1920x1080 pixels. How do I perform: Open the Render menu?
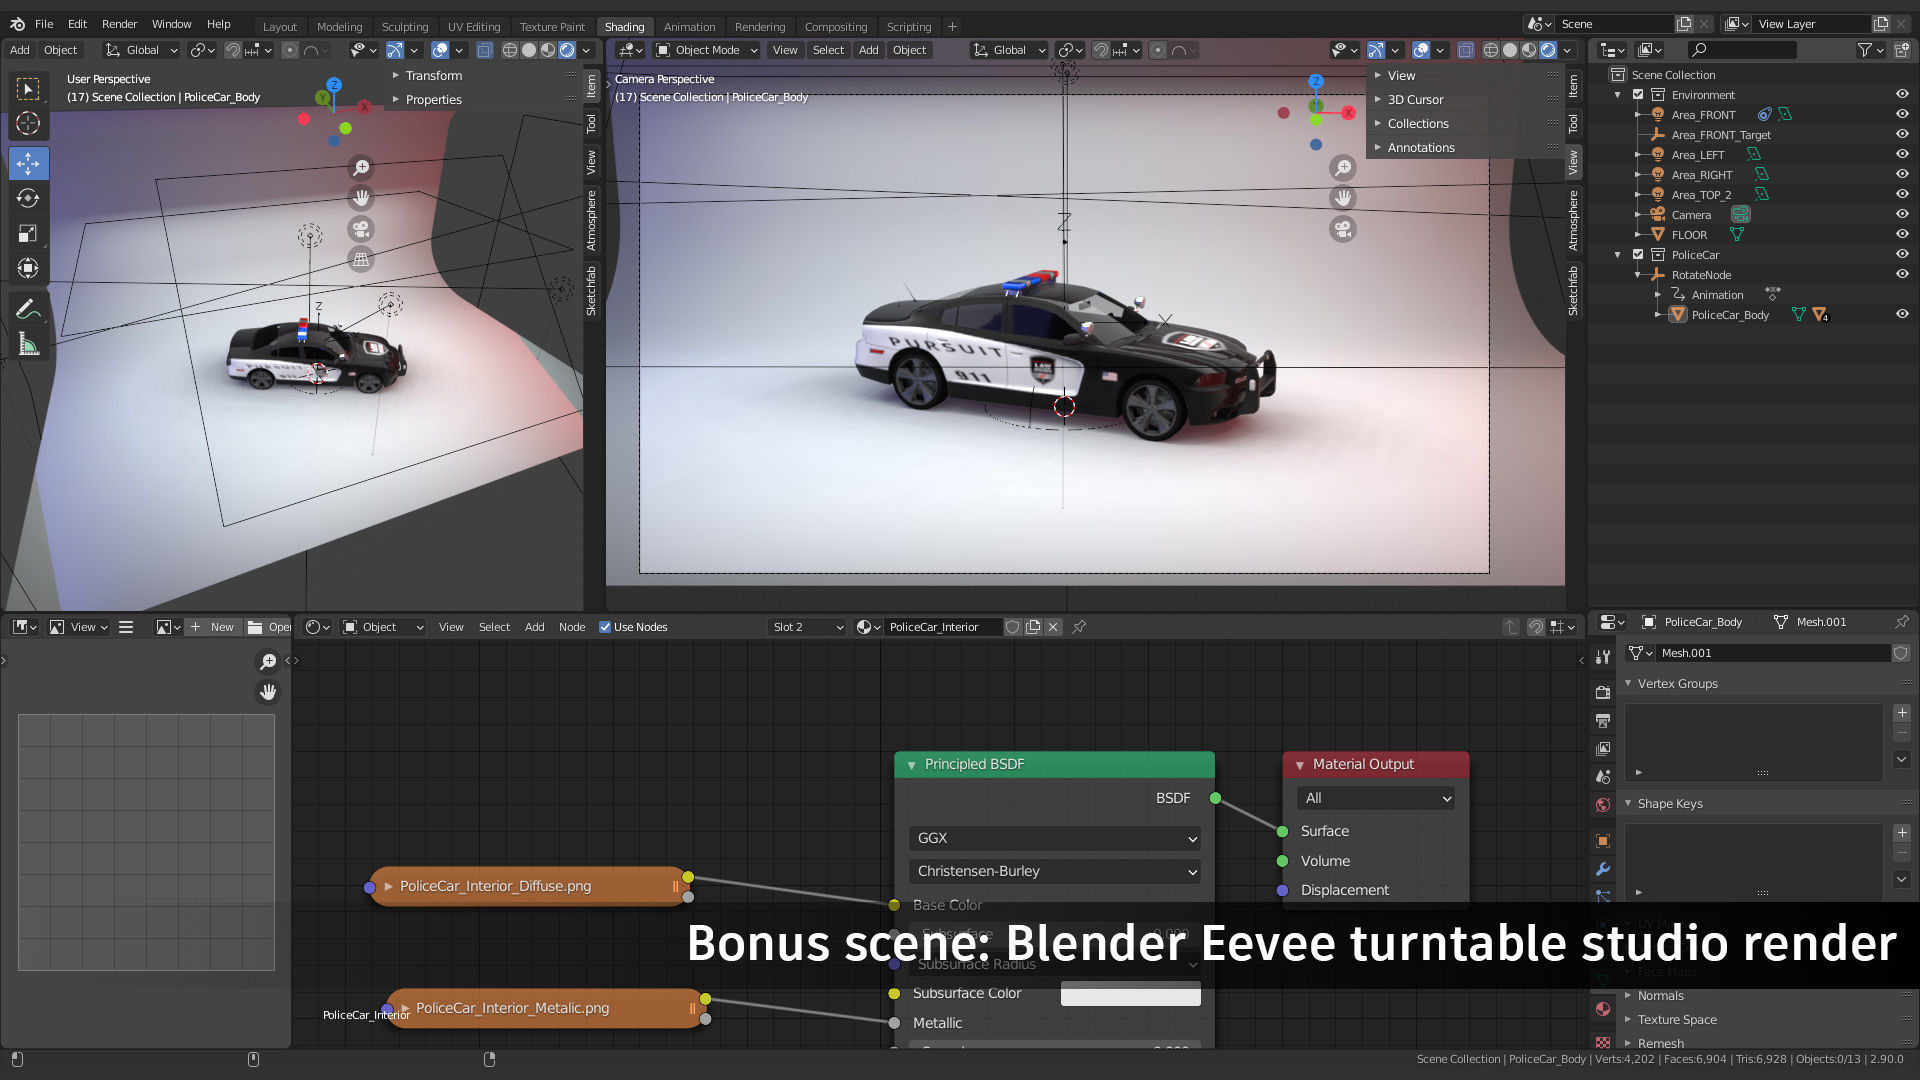[x=119, y=24]
